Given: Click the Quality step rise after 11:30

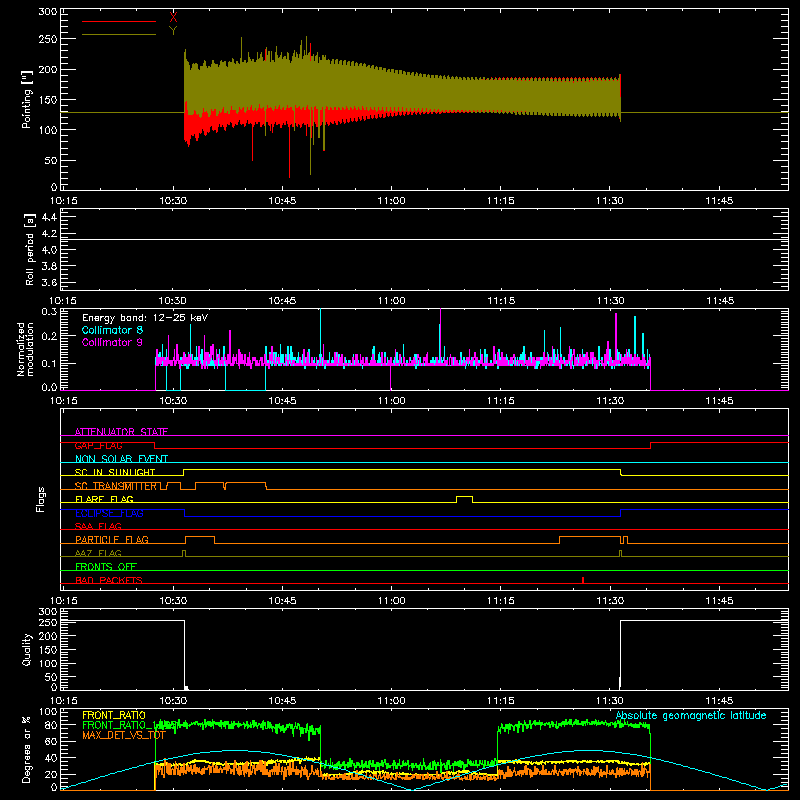Looking at the screenshot, I should [620, 654].
